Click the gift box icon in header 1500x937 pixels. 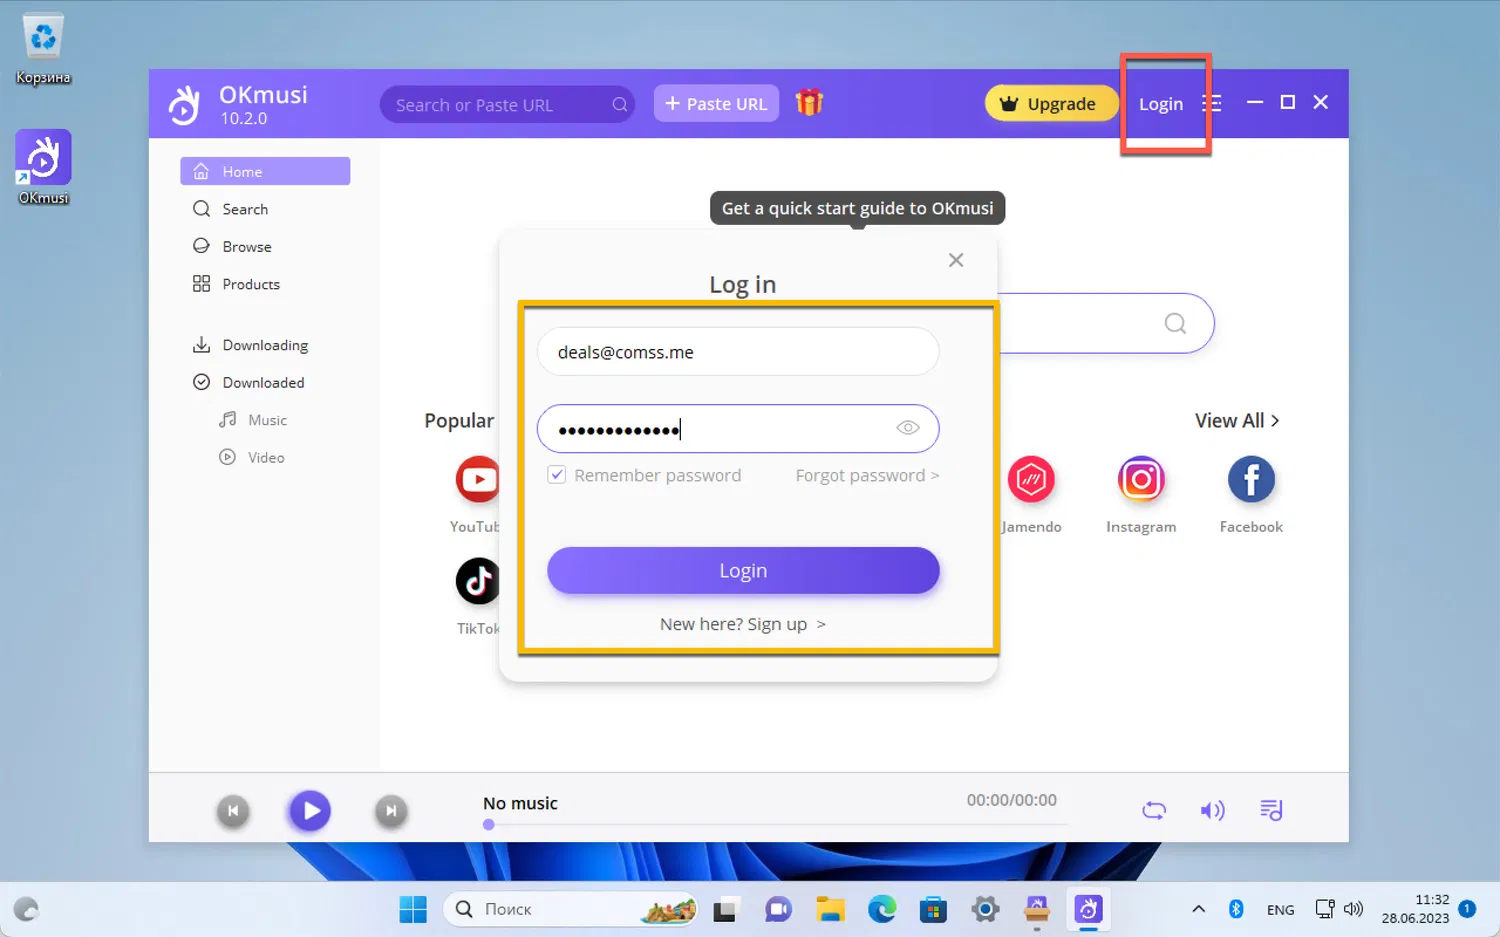809,102
